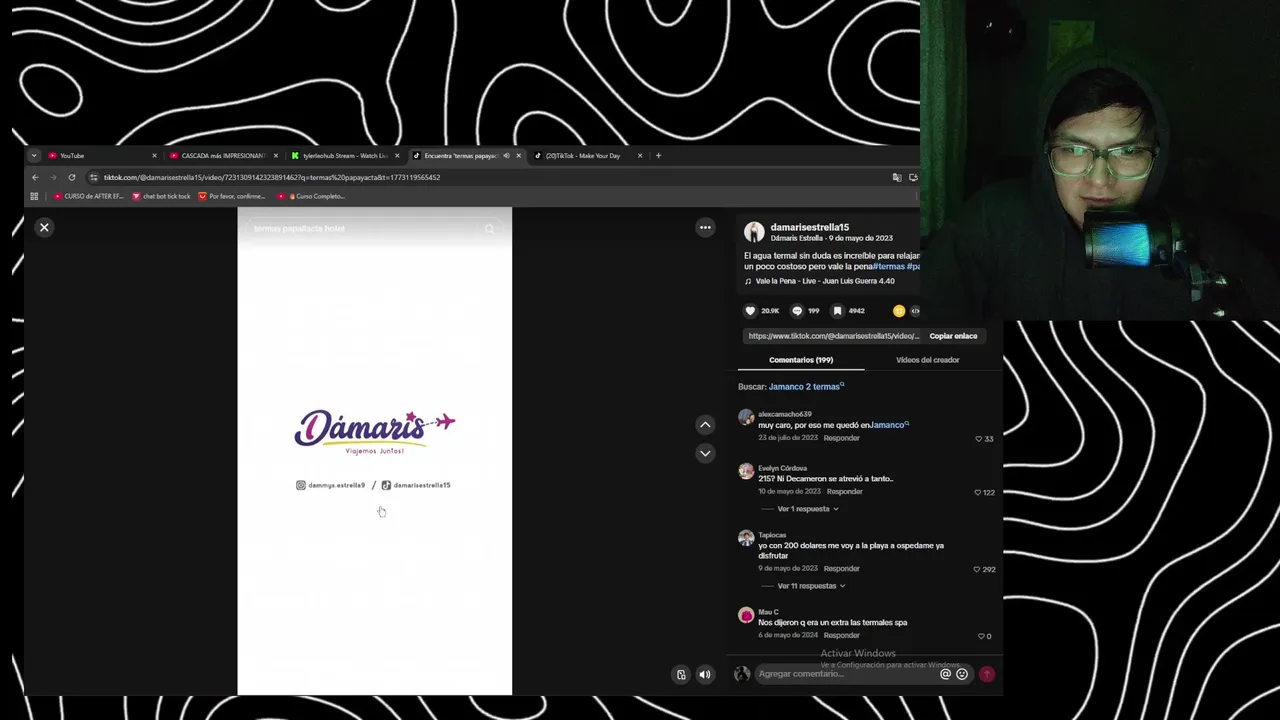The height and width of the screenshot is (720, 1280).
Task: Click the @ mention icon
Action: (x=945, y=674)
